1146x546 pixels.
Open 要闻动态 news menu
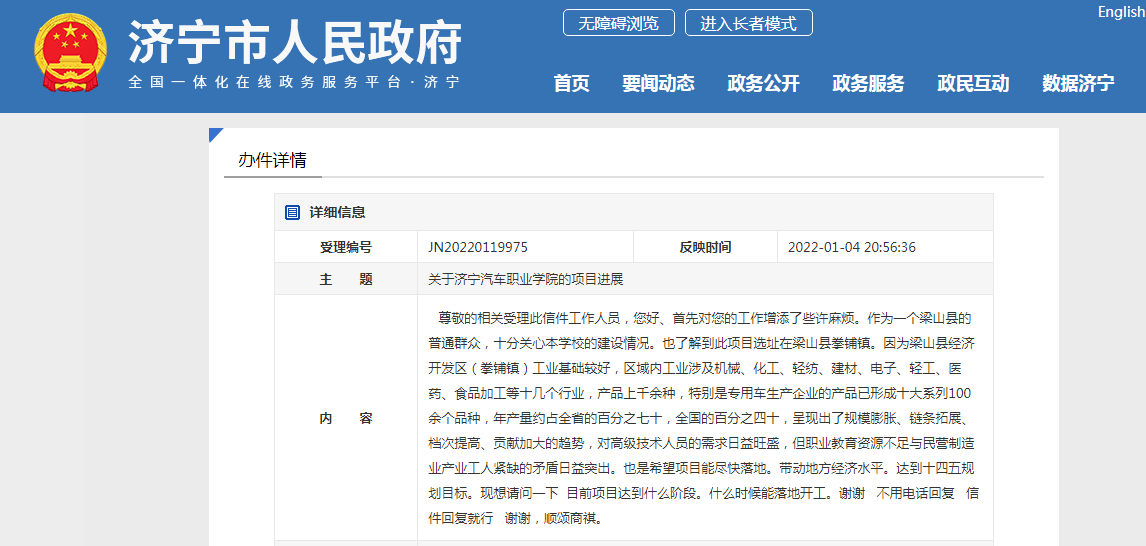tap(658, 83)
